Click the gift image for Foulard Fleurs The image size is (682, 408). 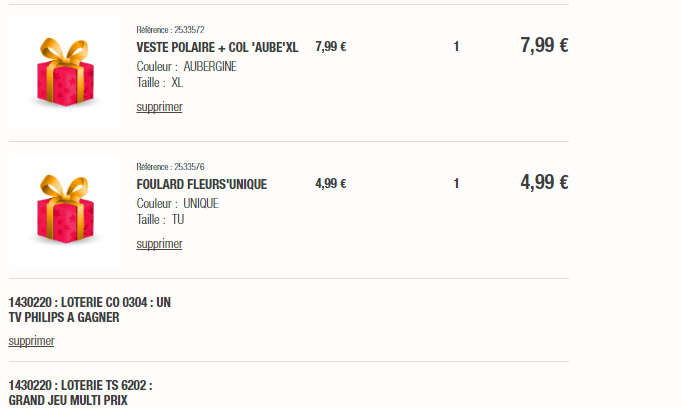(64, 209)
